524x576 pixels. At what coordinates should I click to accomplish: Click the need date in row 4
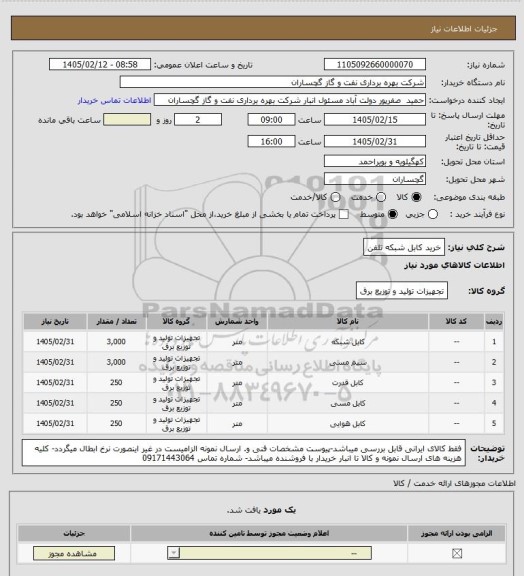55,403
